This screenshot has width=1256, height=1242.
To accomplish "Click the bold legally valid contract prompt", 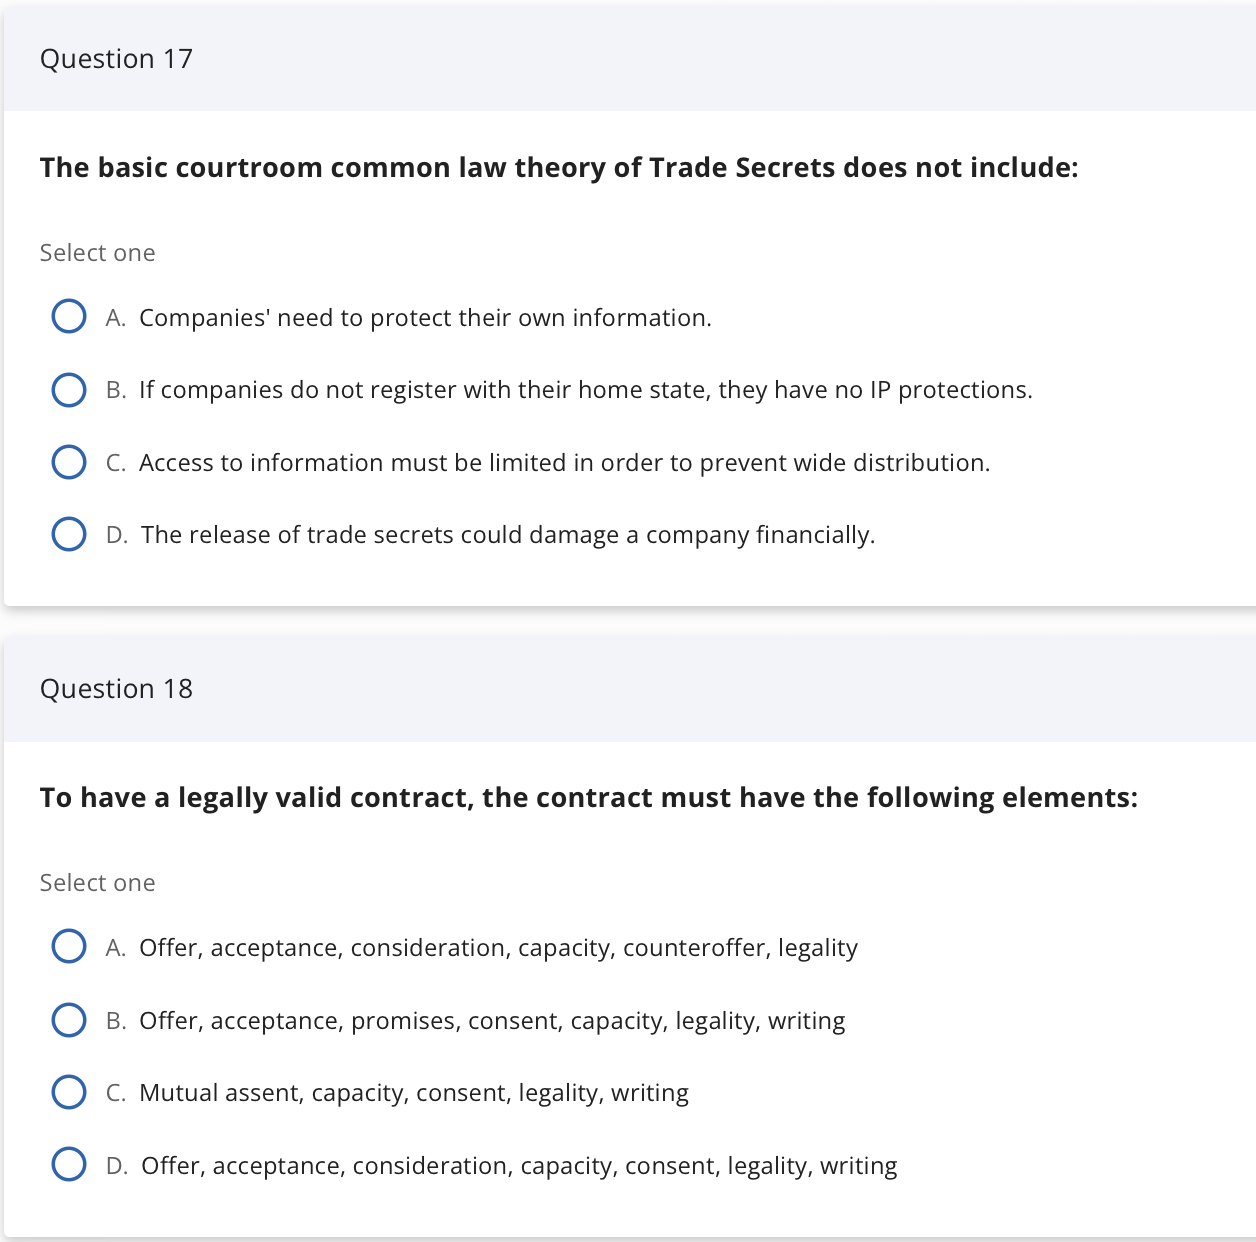I will tap(588, 797).
